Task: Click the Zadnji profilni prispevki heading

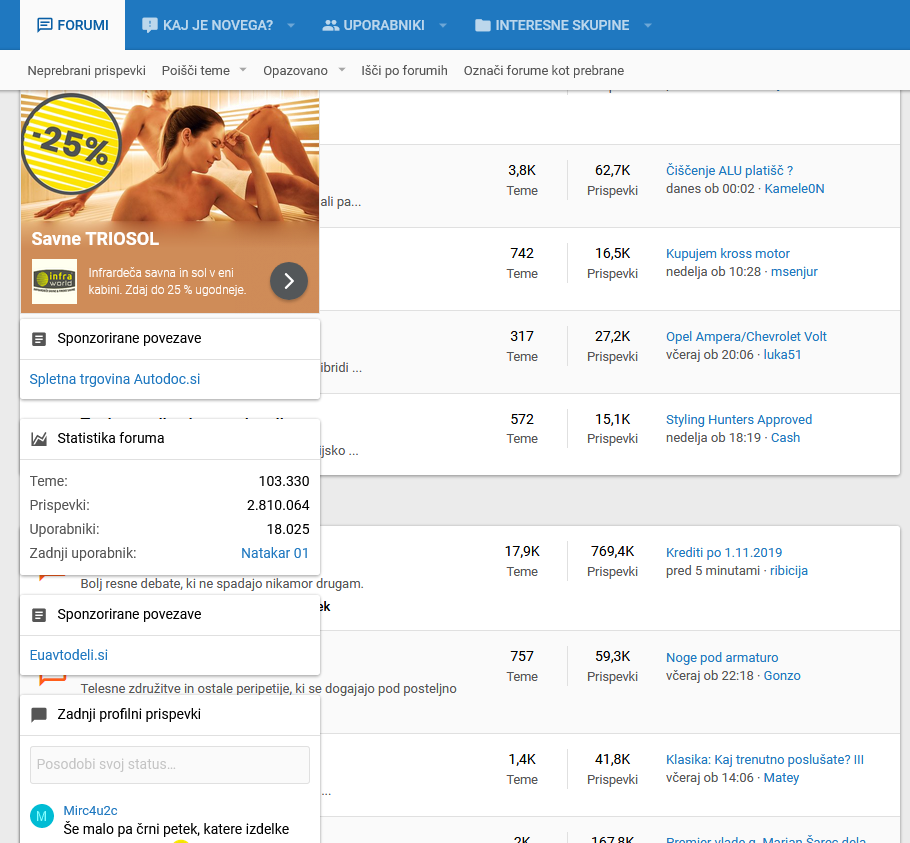Action: (x=129, y=714)
